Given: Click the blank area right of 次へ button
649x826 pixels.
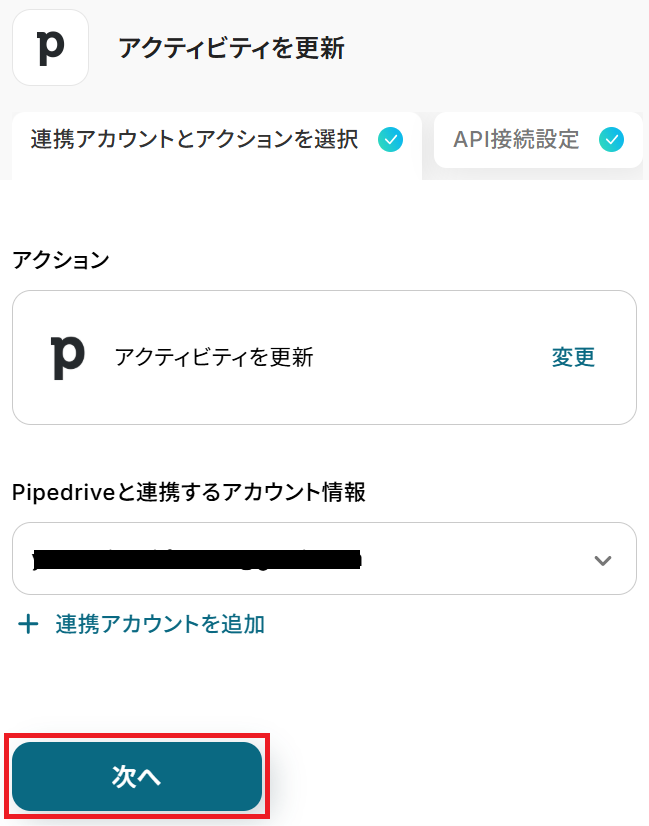Looking at the screenshot, I should coord(450,777).
